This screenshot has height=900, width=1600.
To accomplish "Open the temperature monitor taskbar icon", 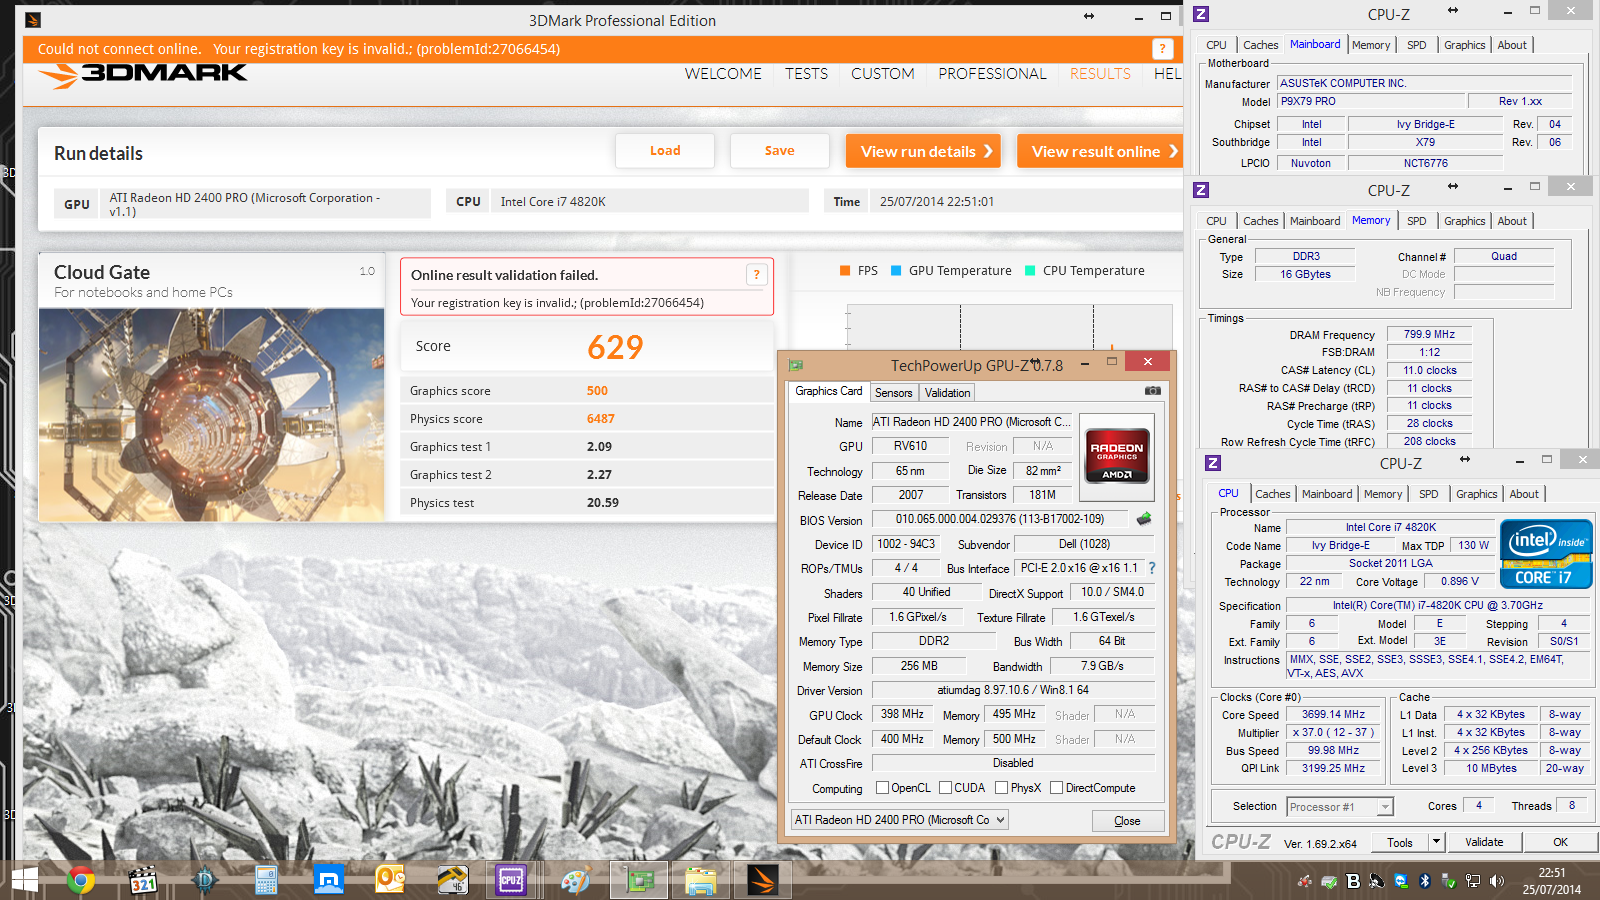I will pyautogui.click(x=452, y=880).
